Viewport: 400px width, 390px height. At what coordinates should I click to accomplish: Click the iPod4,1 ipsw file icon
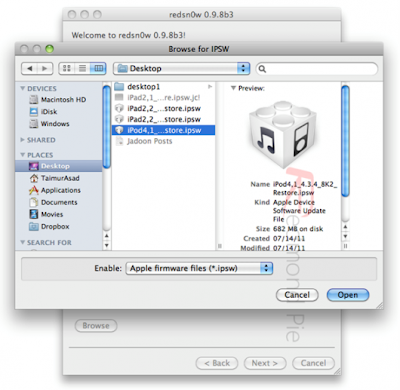[x=119, y=130]
